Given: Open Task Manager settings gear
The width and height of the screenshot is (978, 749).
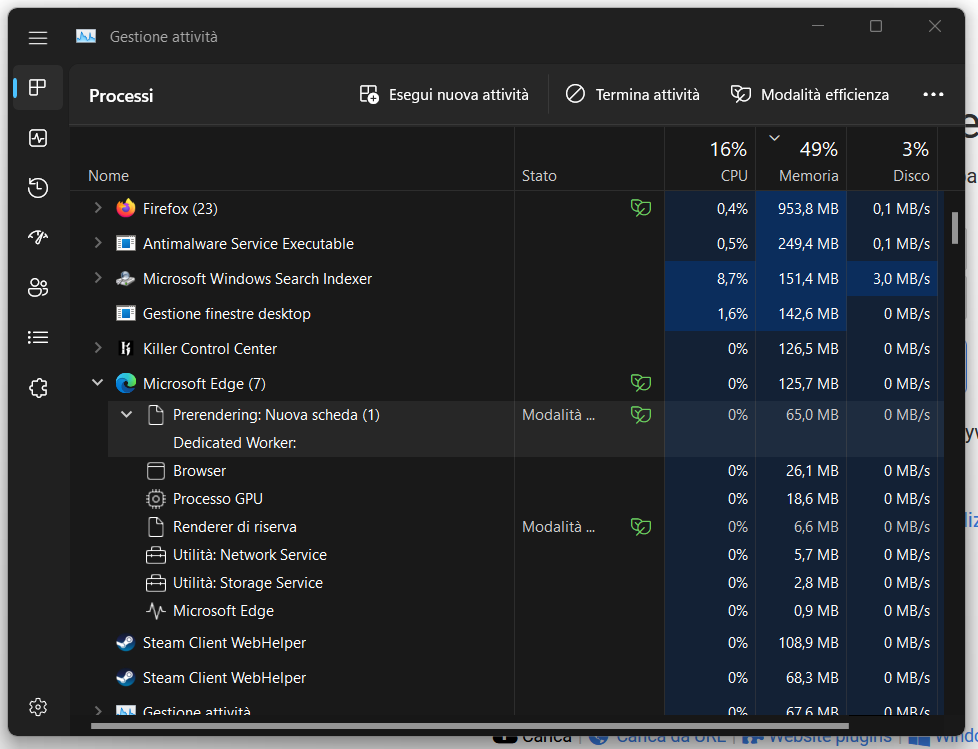Looking at the screenshot, I should tap(37, 707).
